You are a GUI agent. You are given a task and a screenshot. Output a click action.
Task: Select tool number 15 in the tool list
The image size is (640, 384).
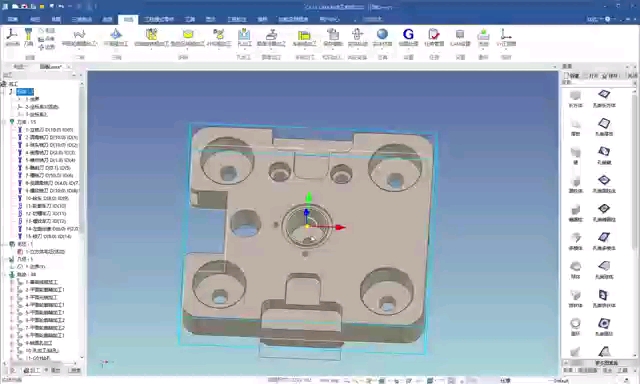tap(48, 236)
